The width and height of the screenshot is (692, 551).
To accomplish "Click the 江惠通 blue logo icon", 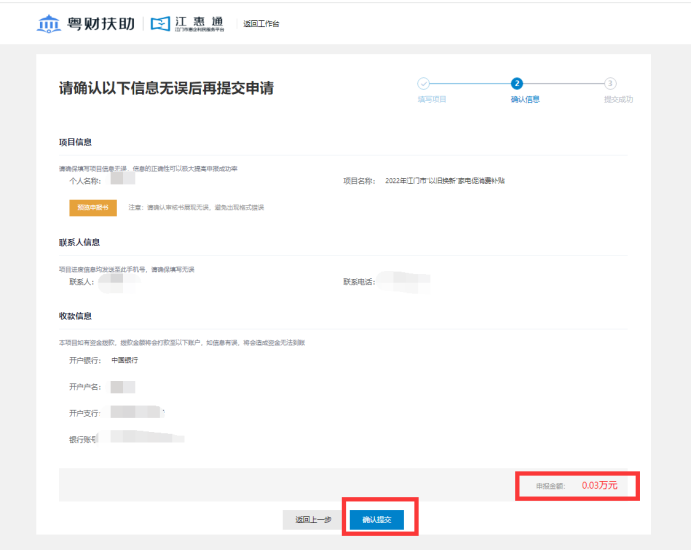I will coord(160,24).
